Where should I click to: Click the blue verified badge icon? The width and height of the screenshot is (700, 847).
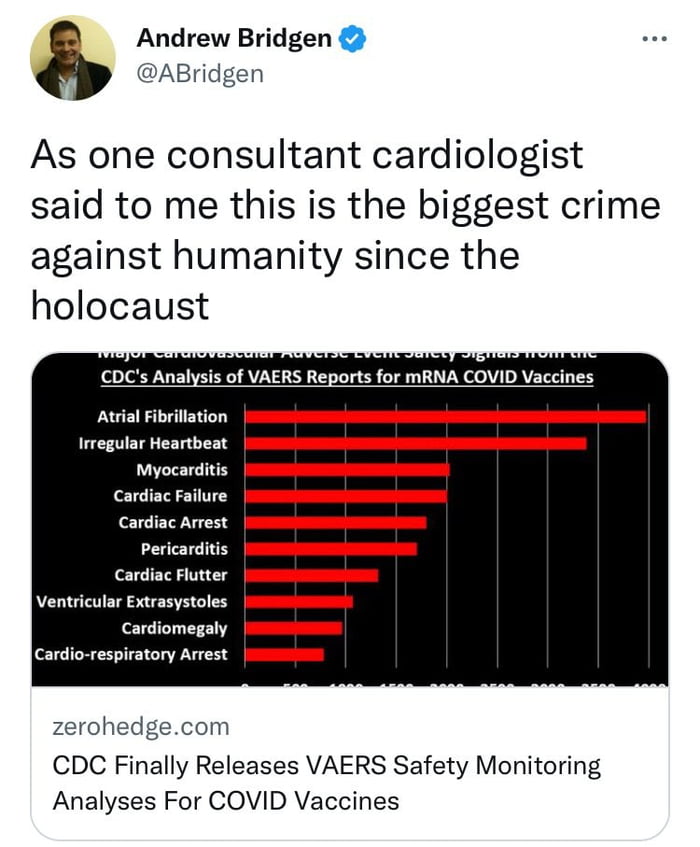point(352,39)
